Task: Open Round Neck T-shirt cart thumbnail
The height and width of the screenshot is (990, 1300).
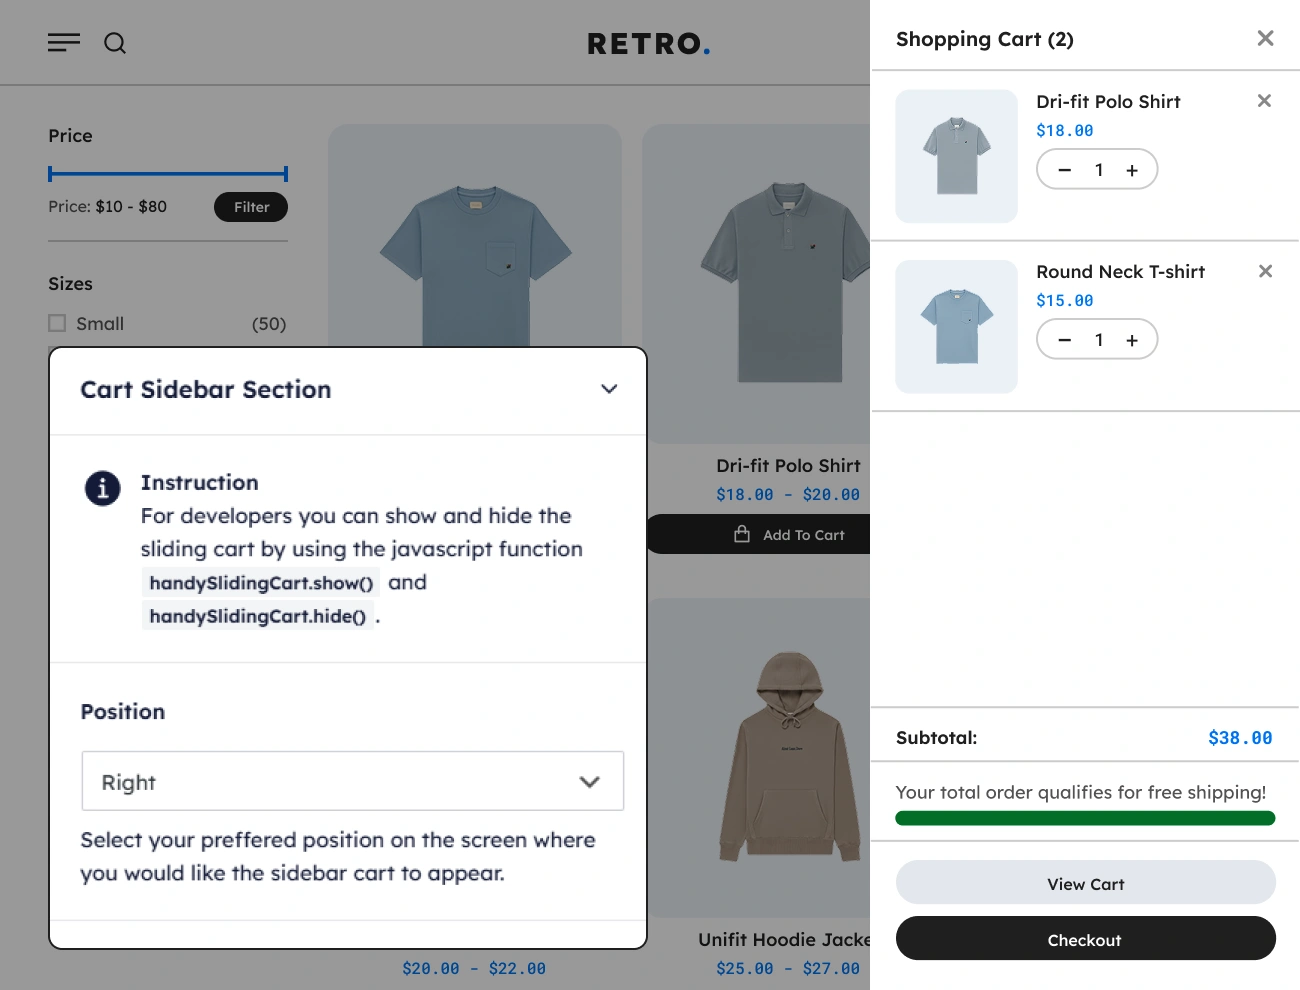Action: [x=957, y=326]
